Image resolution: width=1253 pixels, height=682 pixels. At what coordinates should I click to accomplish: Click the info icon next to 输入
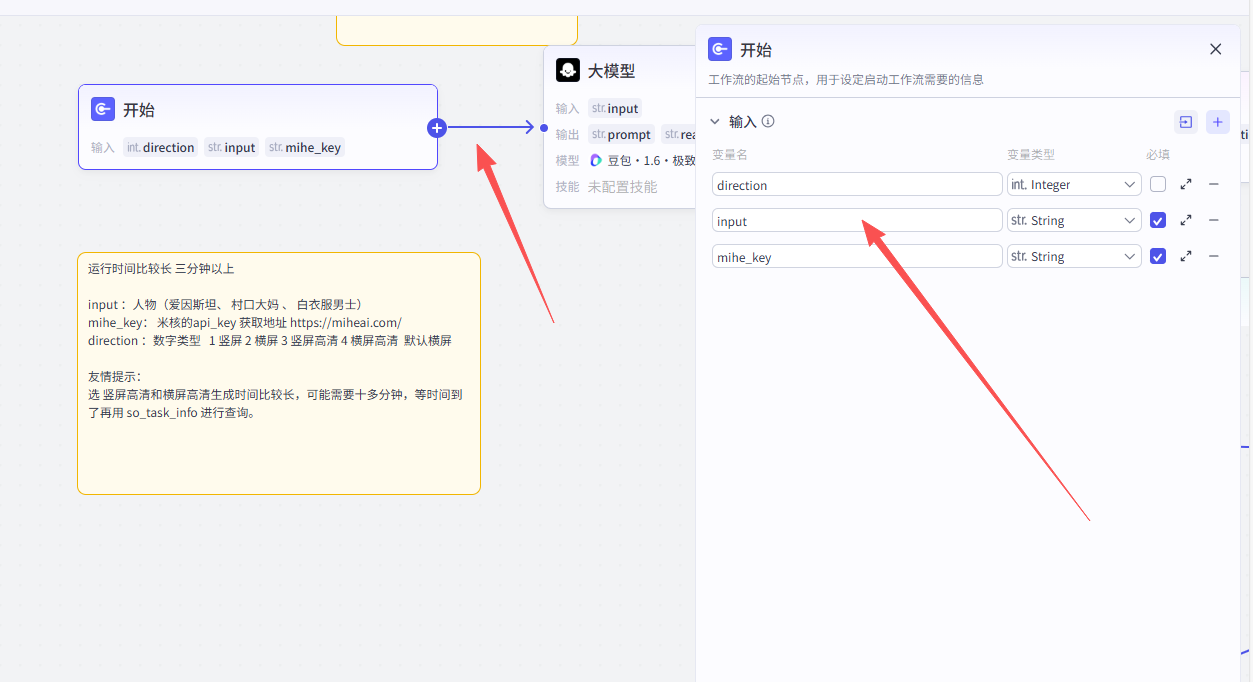point(768,121)
